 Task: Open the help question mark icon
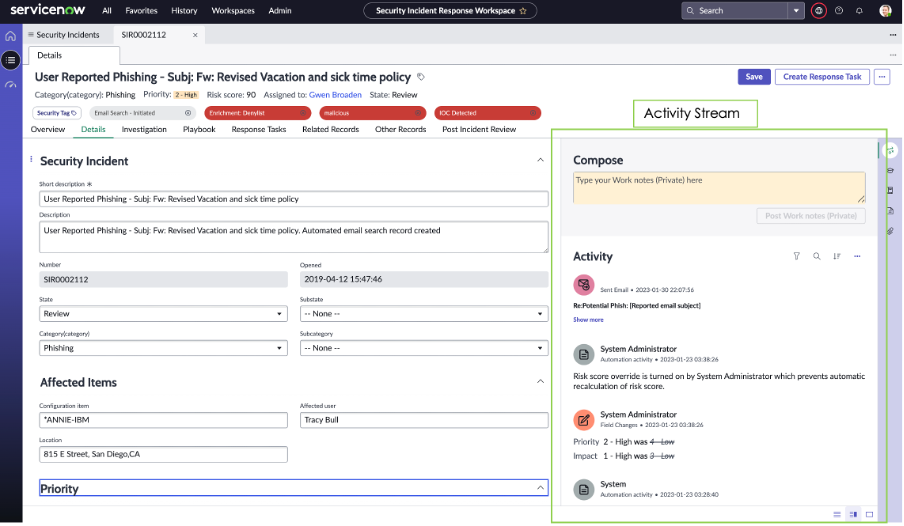pyautogui.click(x=839, y=10)
